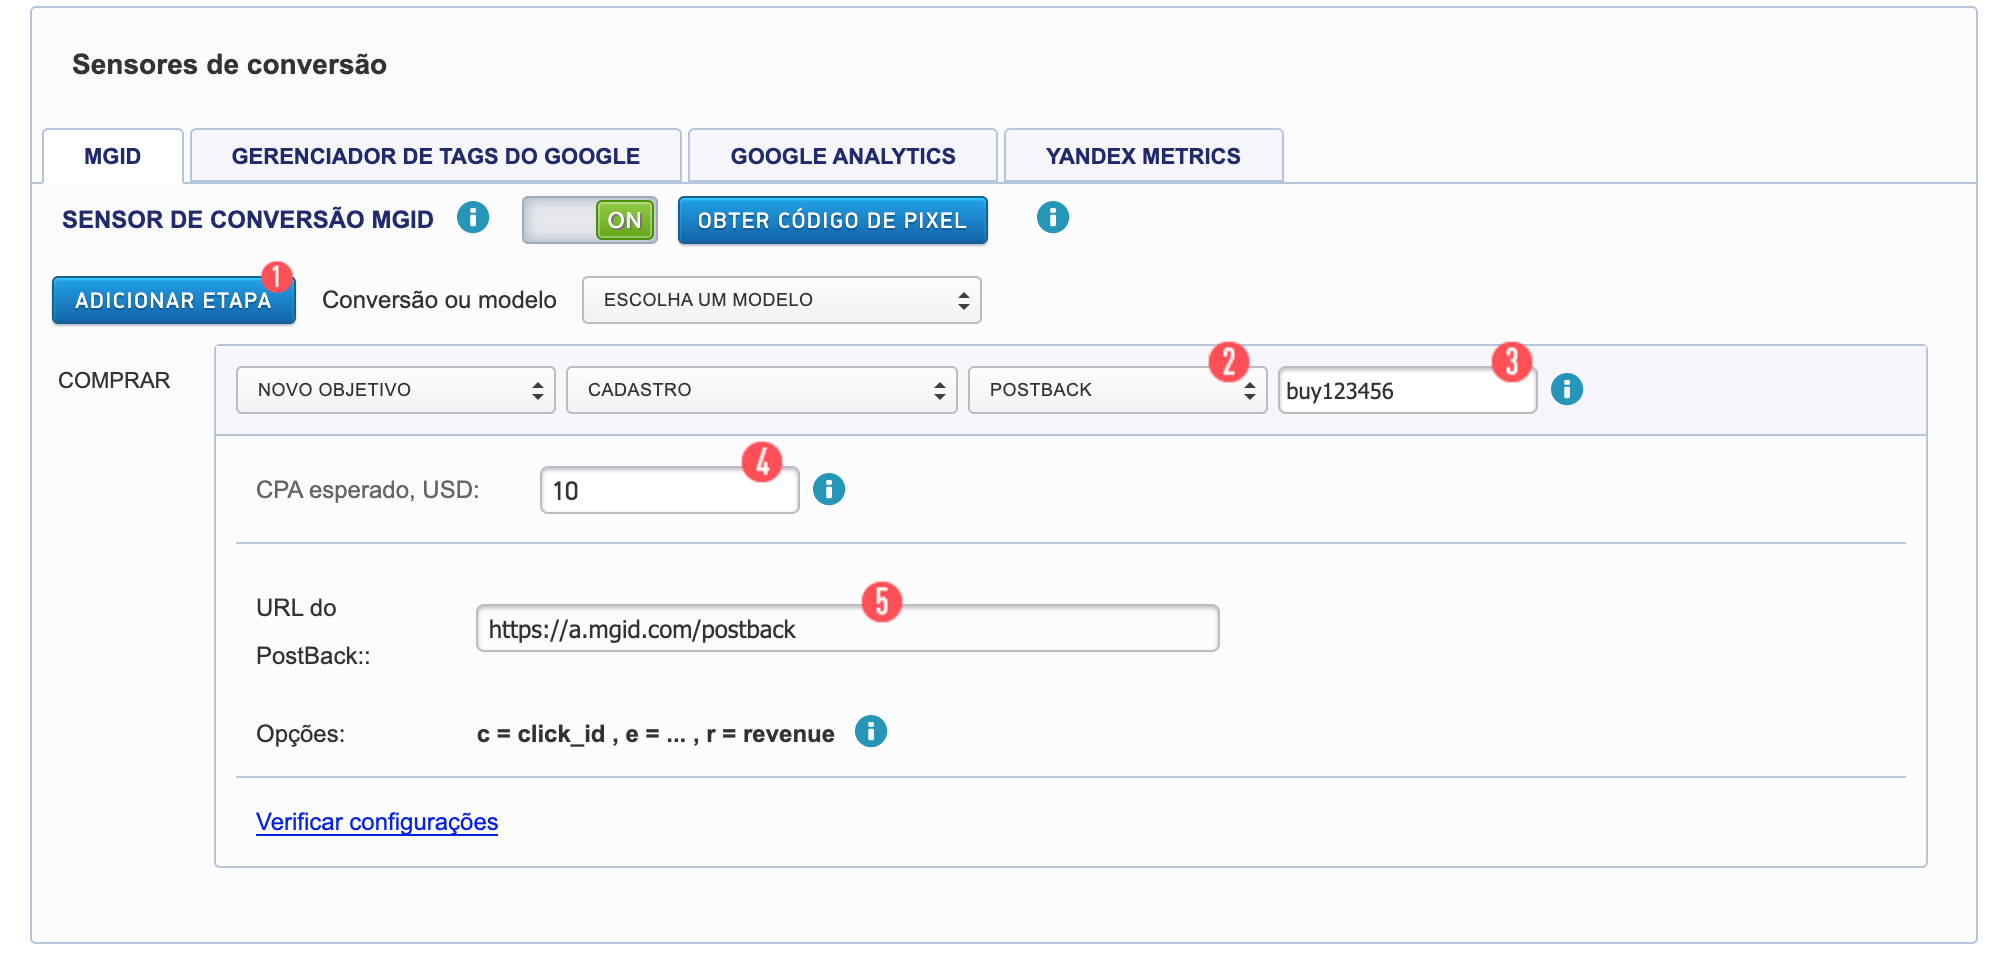1989x957 pixels.
Task: Open the Cadastro dropdown
Action: point(761,390)
